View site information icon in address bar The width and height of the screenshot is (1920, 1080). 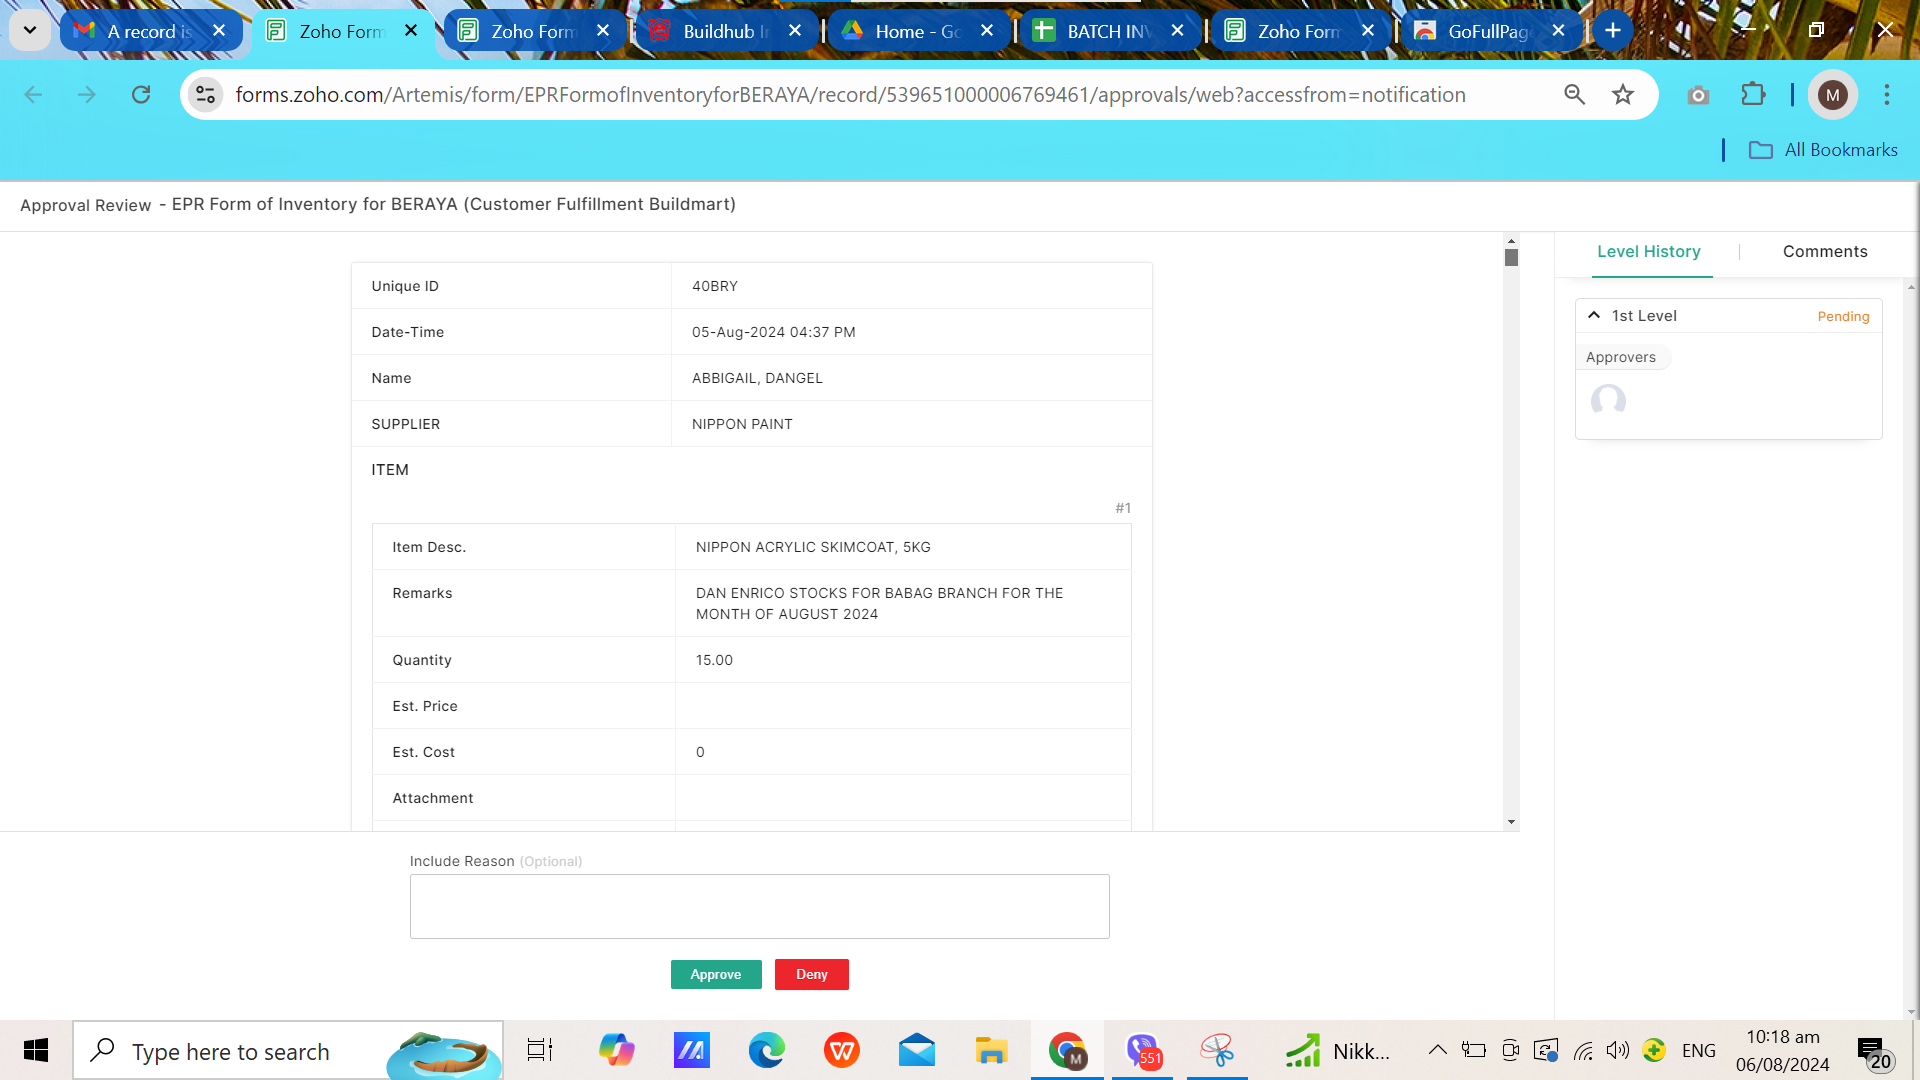[x=206, y=95]
